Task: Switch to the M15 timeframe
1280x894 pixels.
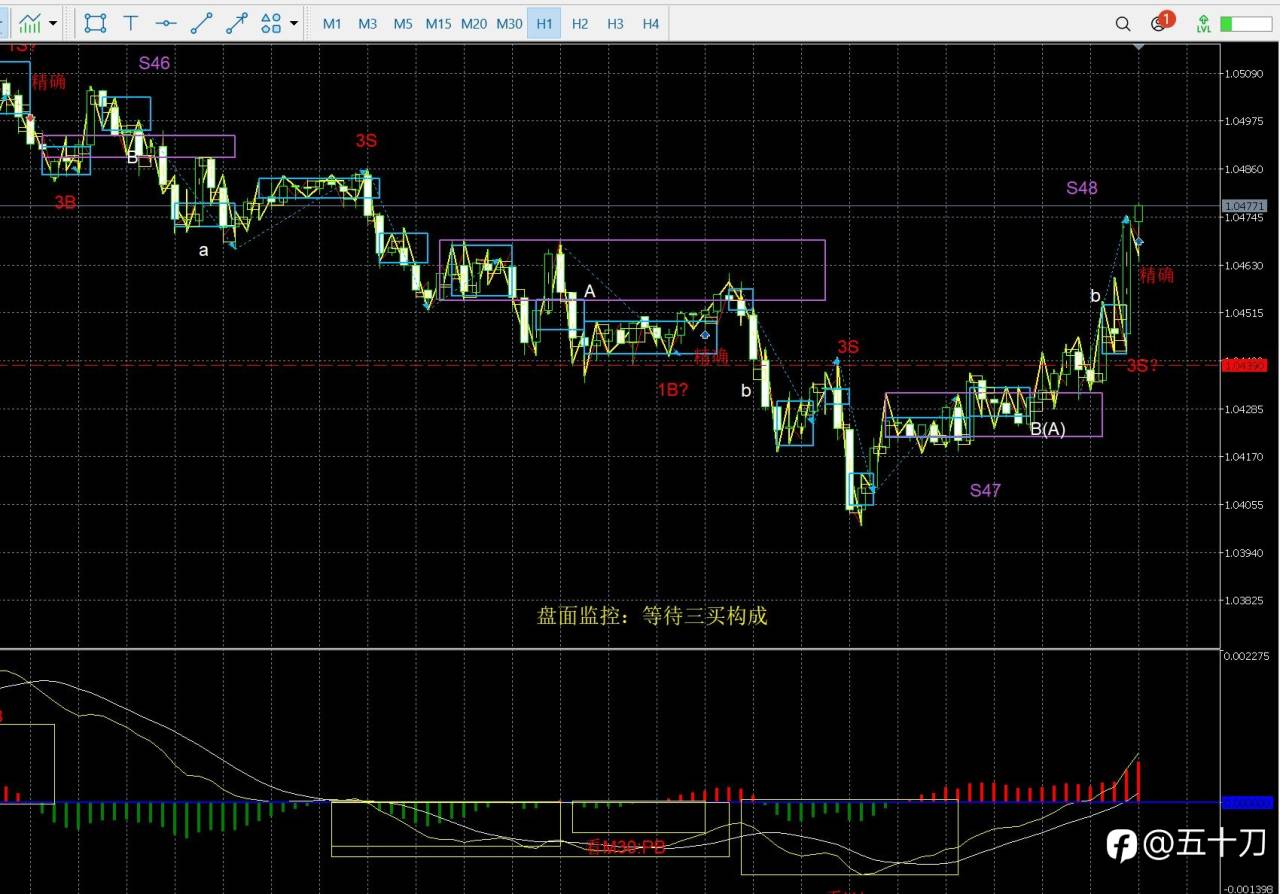Action: (x=438, y=22)
